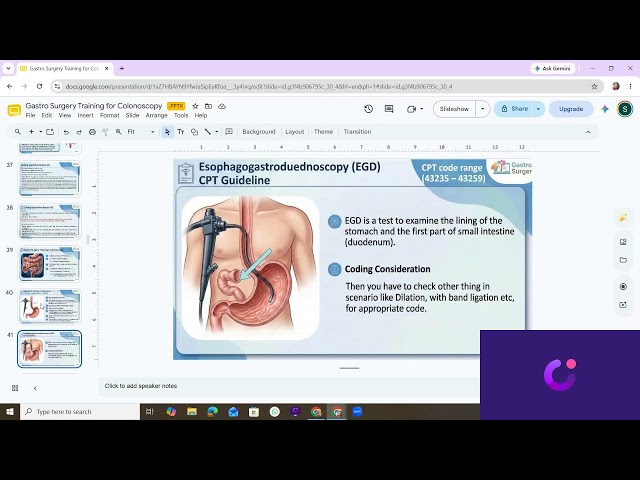Open the Help menu

click(201, 116)
